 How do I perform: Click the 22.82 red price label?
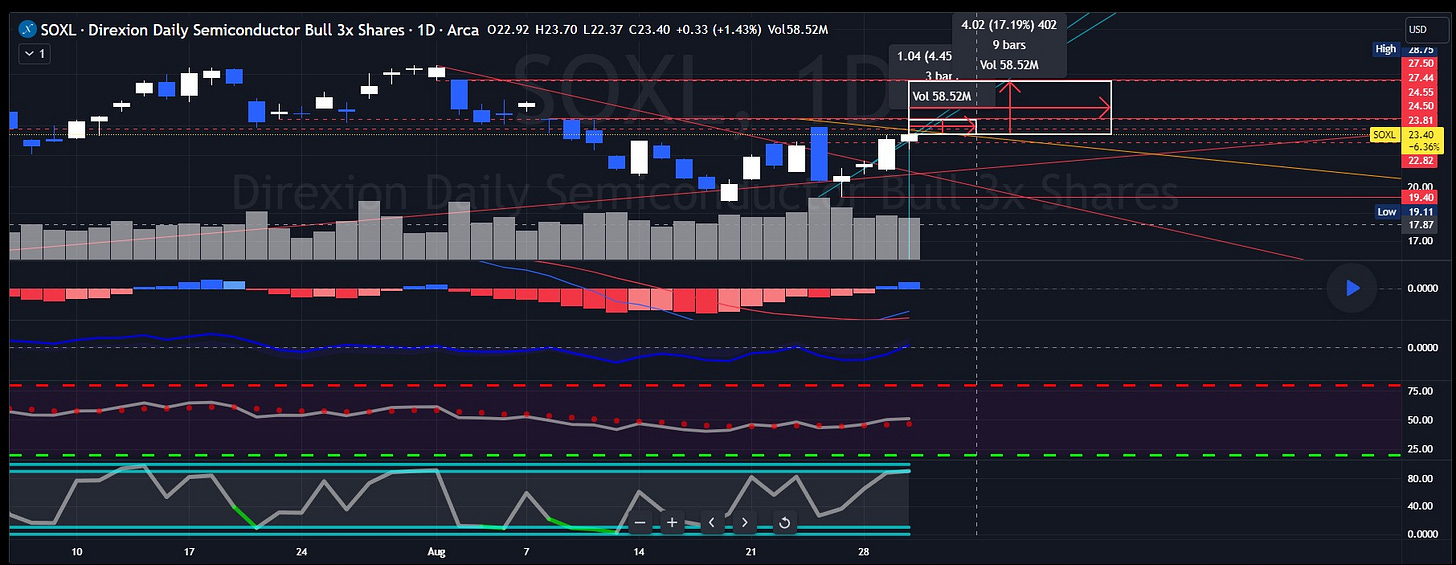click(1419, 160)
